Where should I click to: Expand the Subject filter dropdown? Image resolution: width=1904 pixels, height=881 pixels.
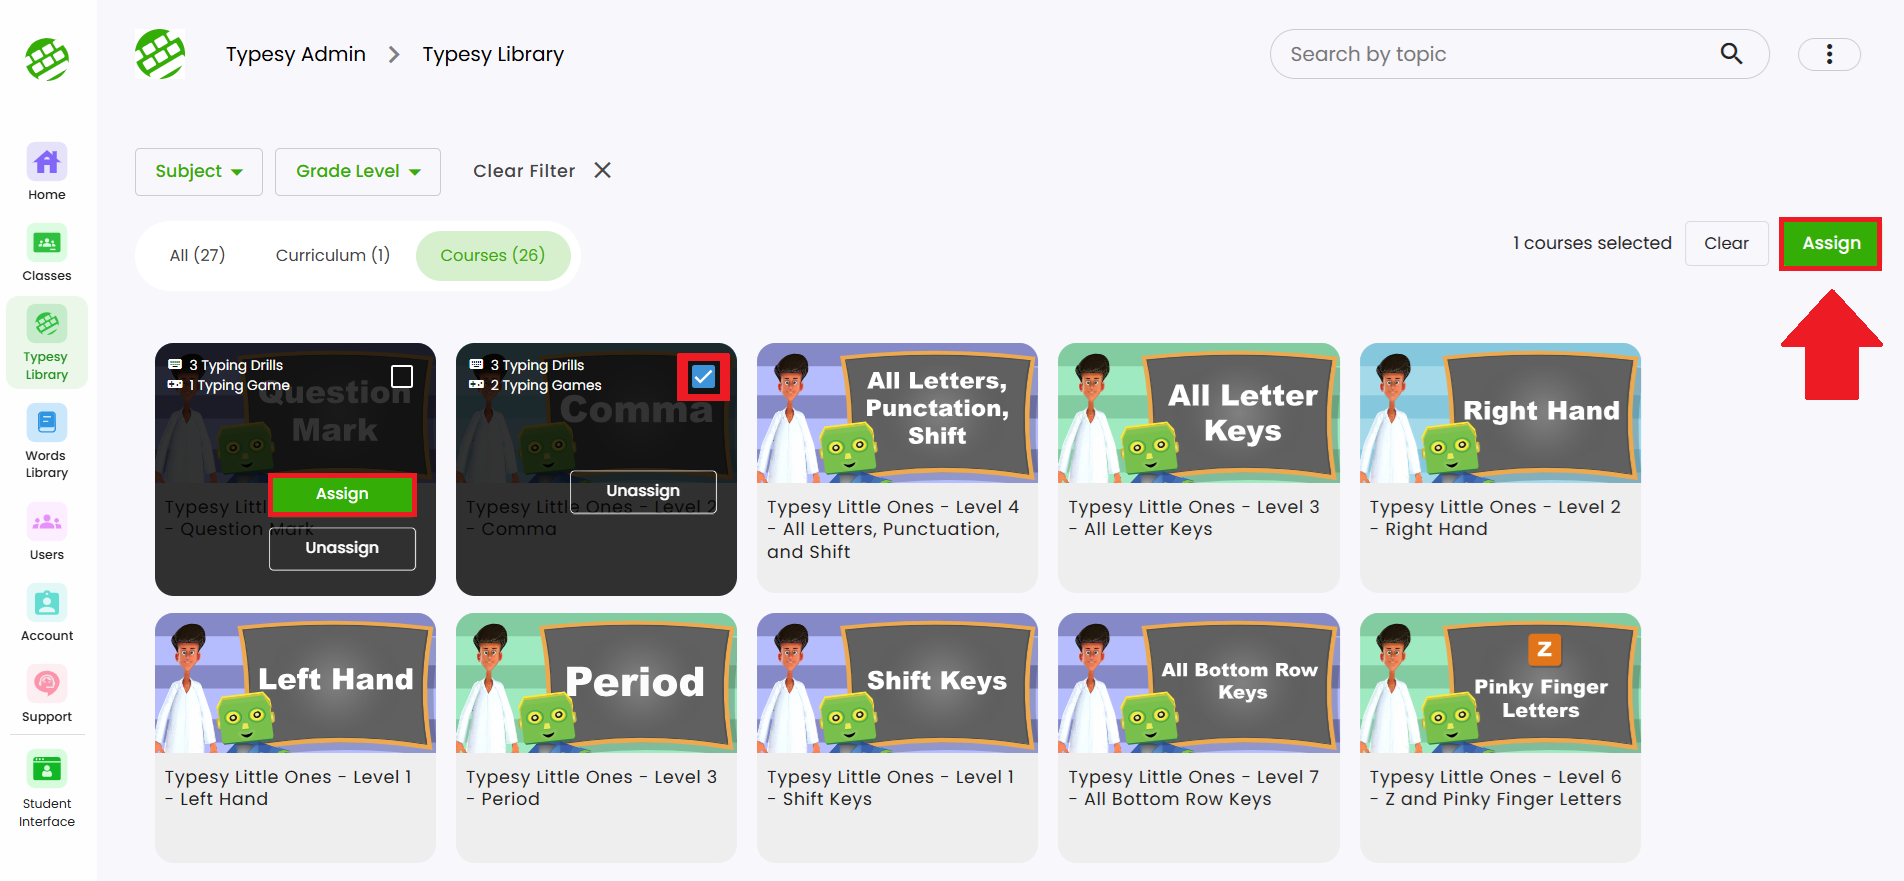(x=198, y=171)
